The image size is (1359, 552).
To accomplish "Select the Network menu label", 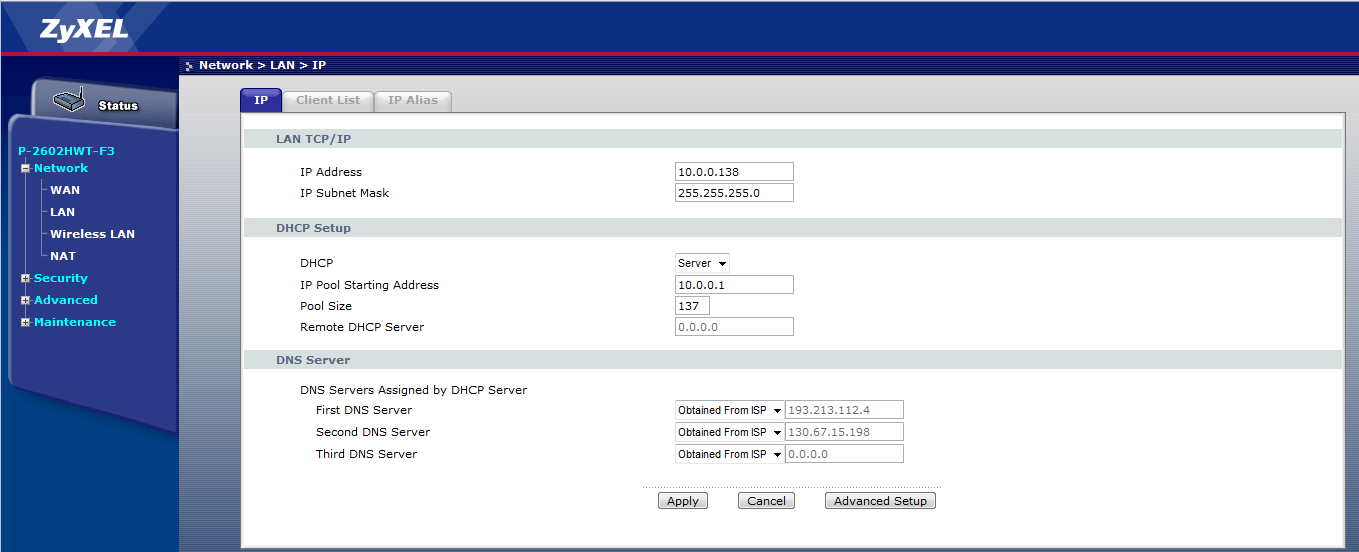I will point(61,168).
